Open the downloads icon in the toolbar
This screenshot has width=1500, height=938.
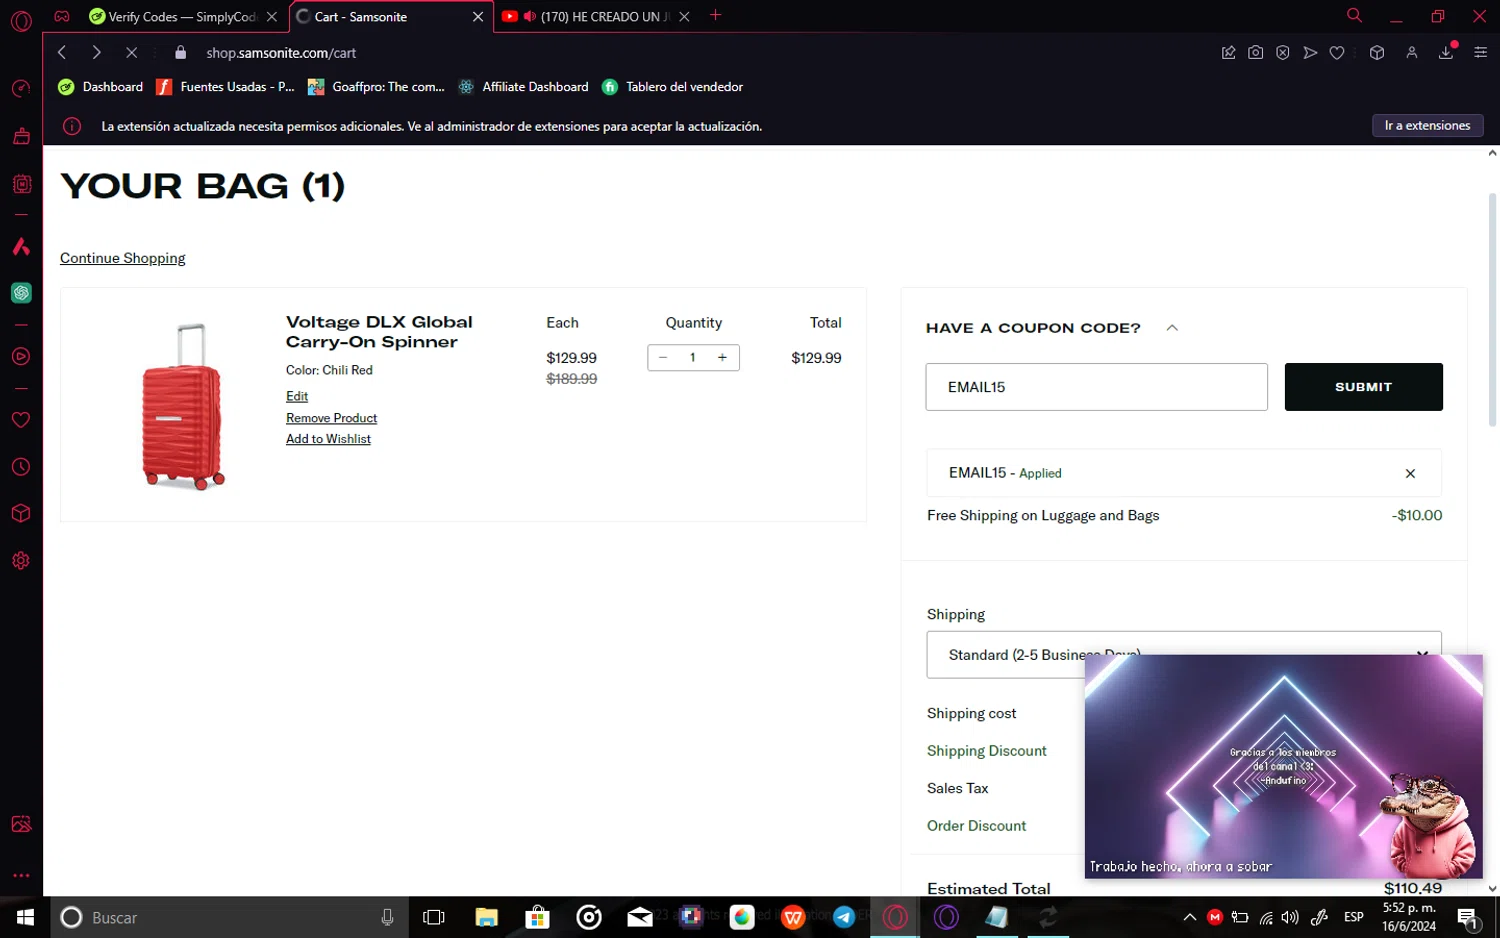coord(1446,52)
